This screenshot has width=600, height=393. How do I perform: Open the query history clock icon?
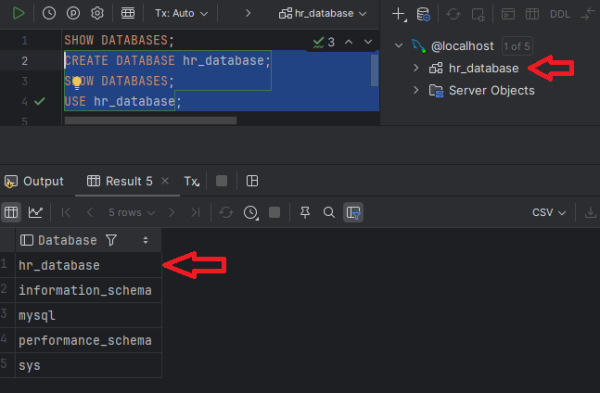[49, 13]
